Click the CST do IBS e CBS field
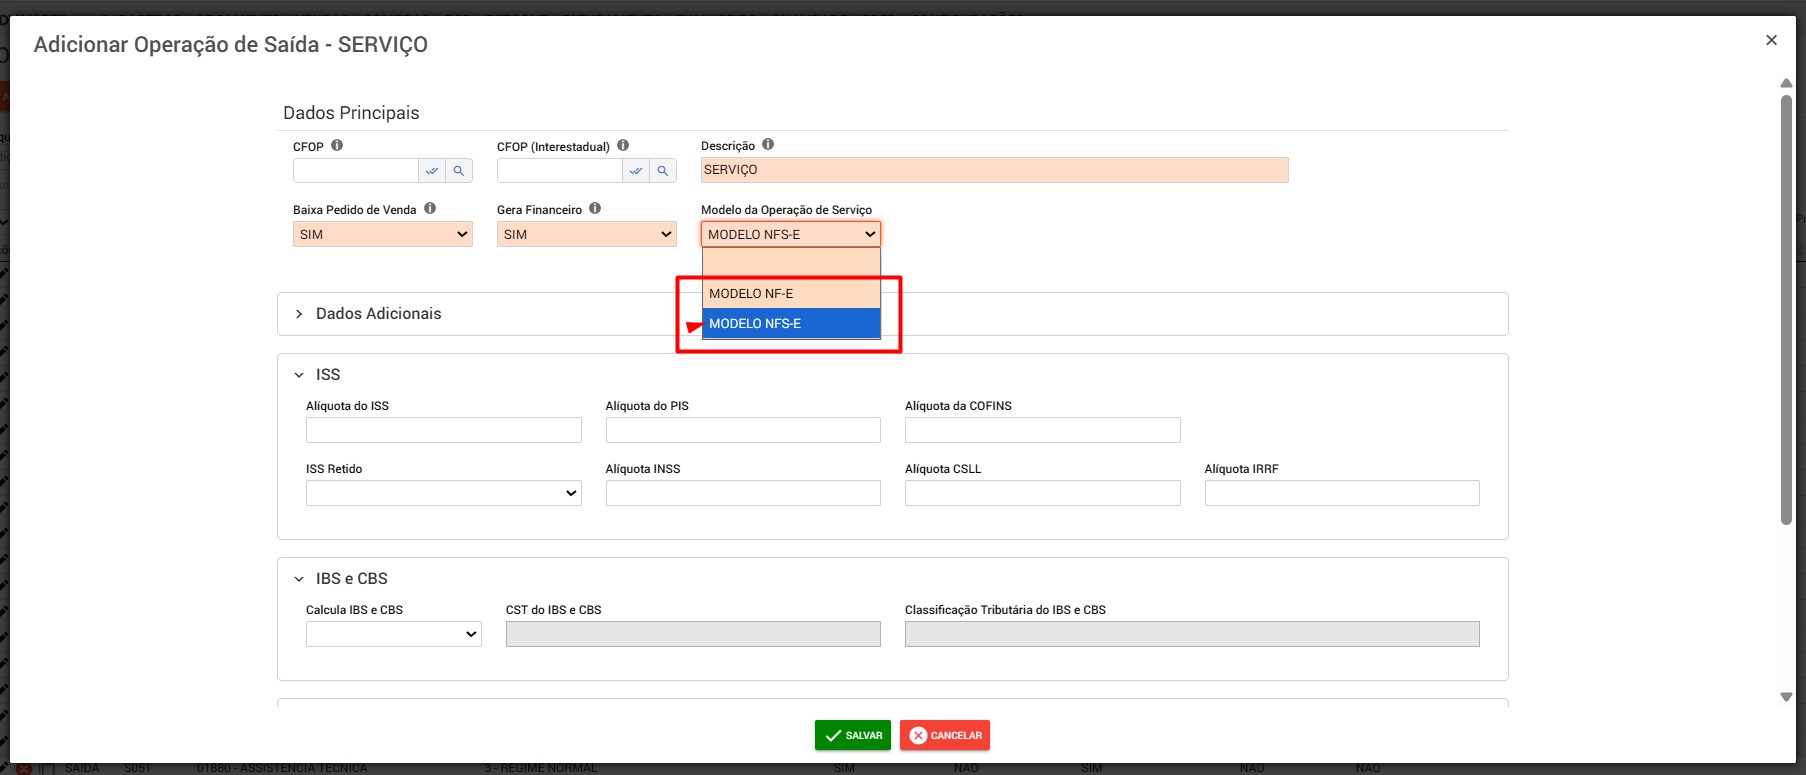This screenshot has width=1806, height=775. coord(693,634)
